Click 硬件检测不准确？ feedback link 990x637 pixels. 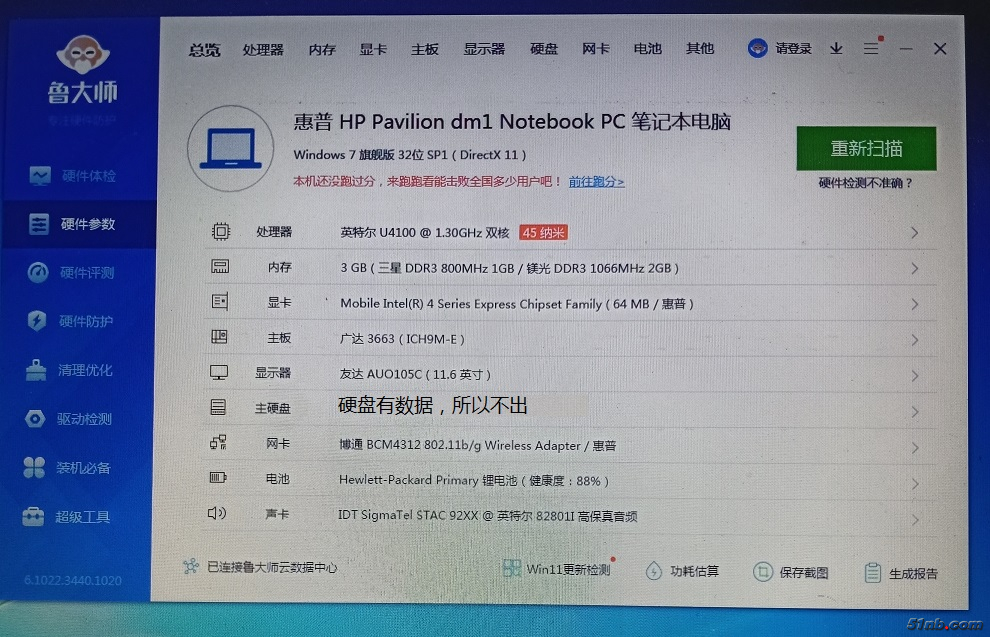(x=866, y=183)
